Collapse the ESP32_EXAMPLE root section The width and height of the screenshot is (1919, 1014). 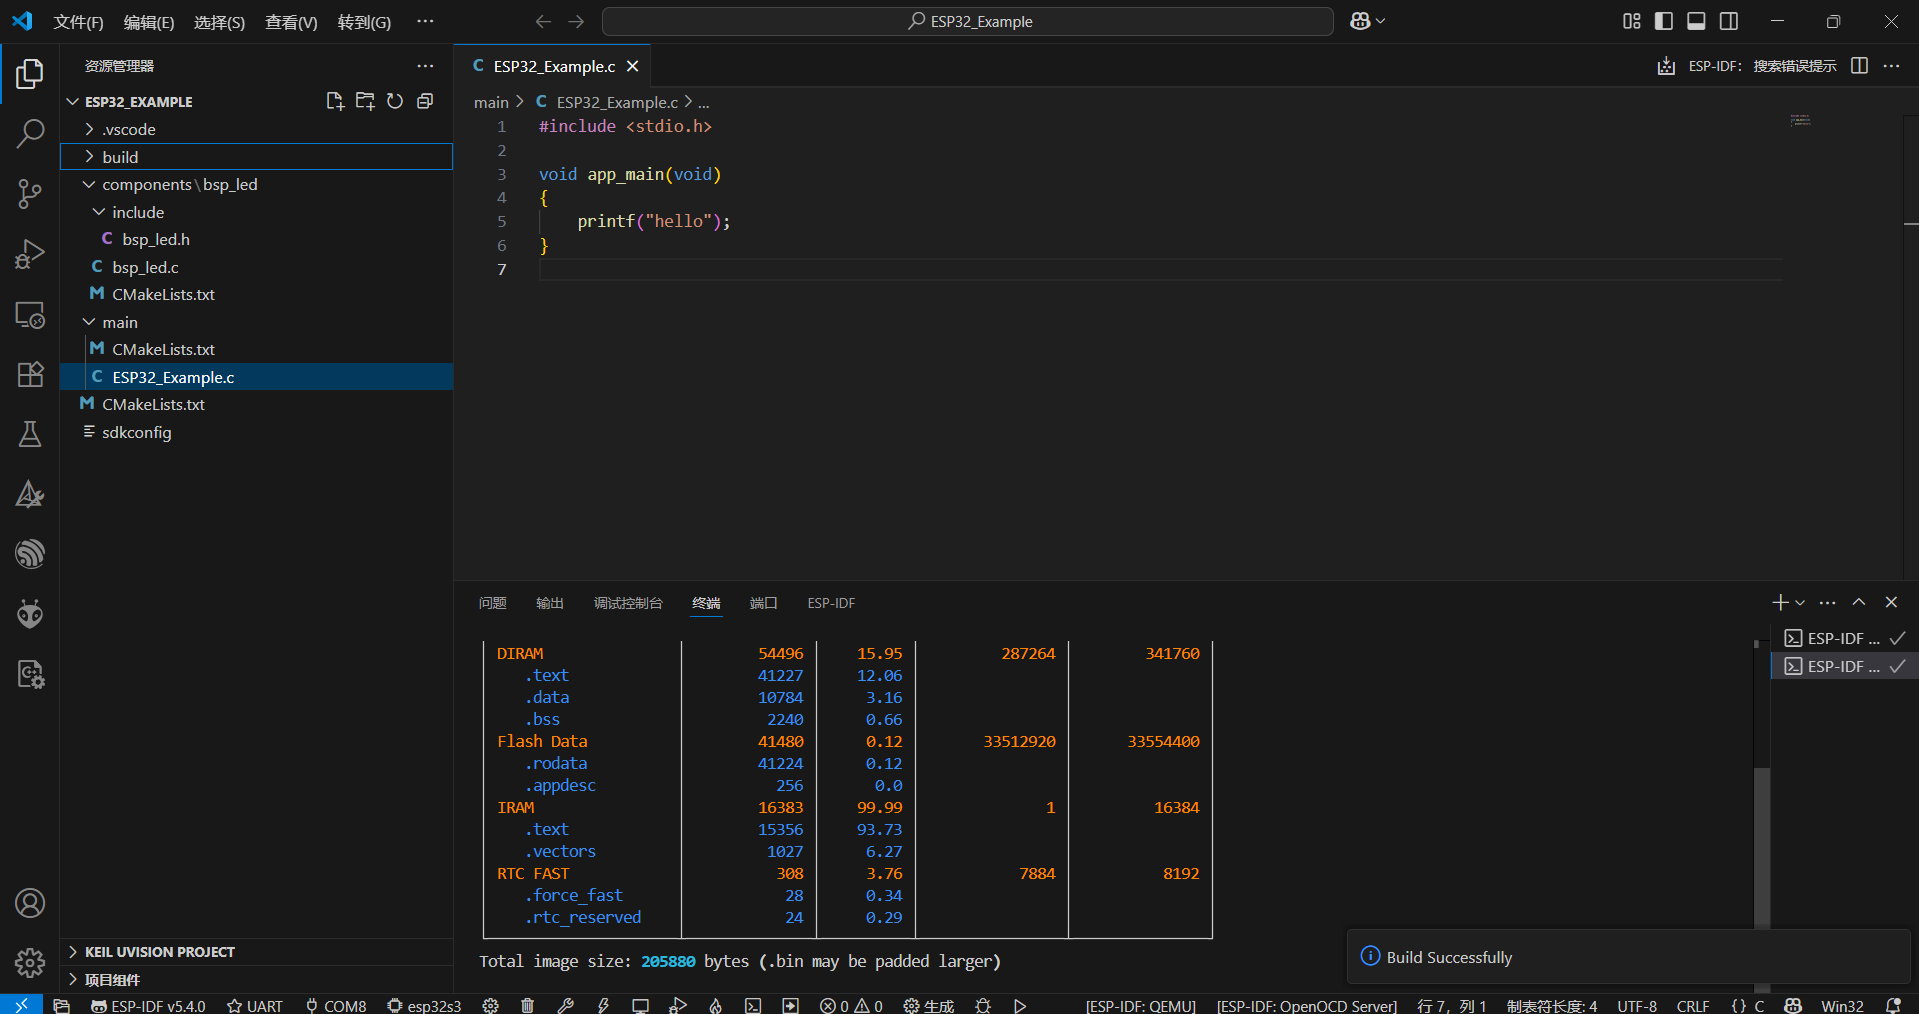[x=139, y=102]
